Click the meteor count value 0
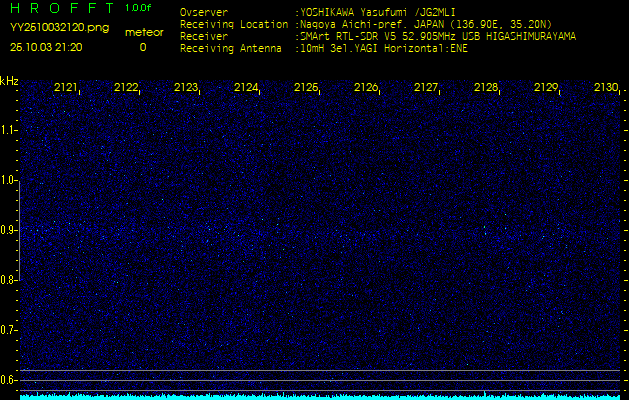 click(x=142, y=47)
